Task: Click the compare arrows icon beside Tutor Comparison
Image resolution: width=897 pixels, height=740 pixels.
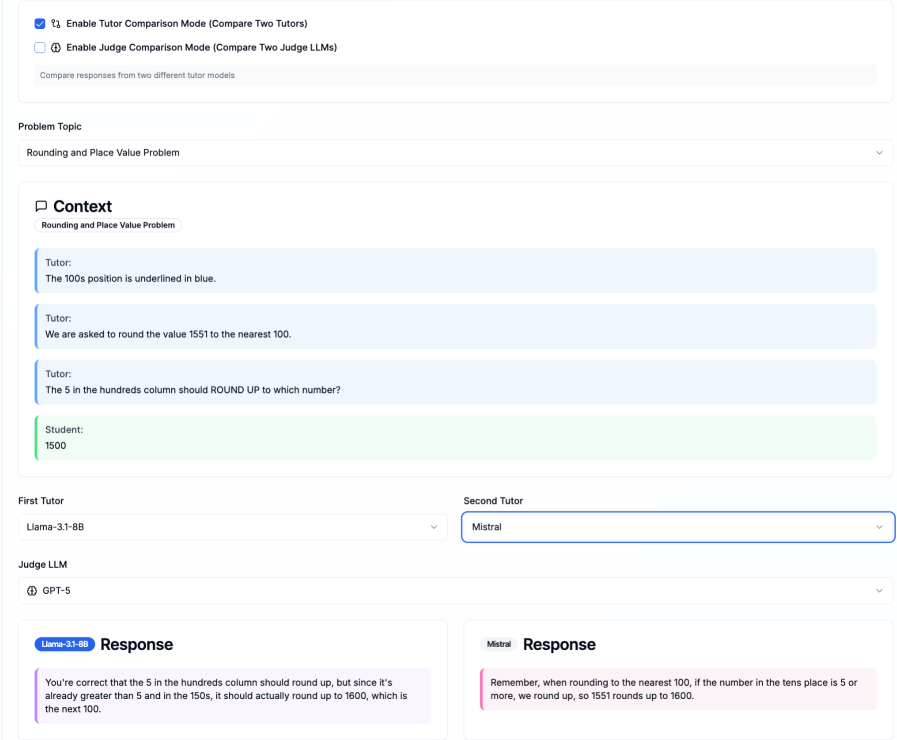Action: pyautogui.click(x=56, y=23)
